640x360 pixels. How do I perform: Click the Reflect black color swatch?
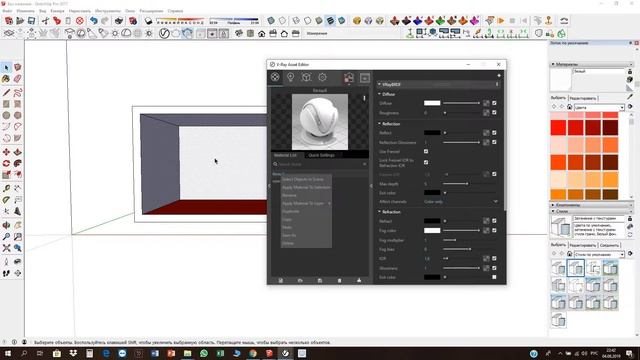tap(432, 133)
